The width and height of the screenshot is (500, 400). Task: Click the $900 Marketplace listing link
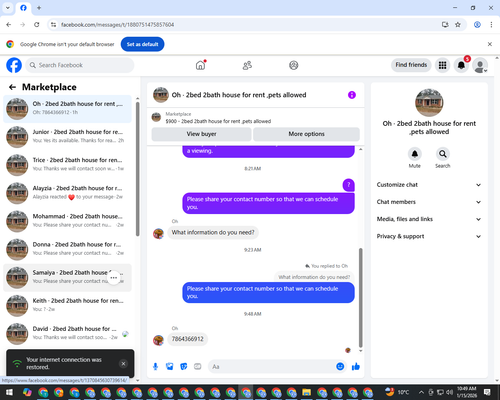point(218,121)
